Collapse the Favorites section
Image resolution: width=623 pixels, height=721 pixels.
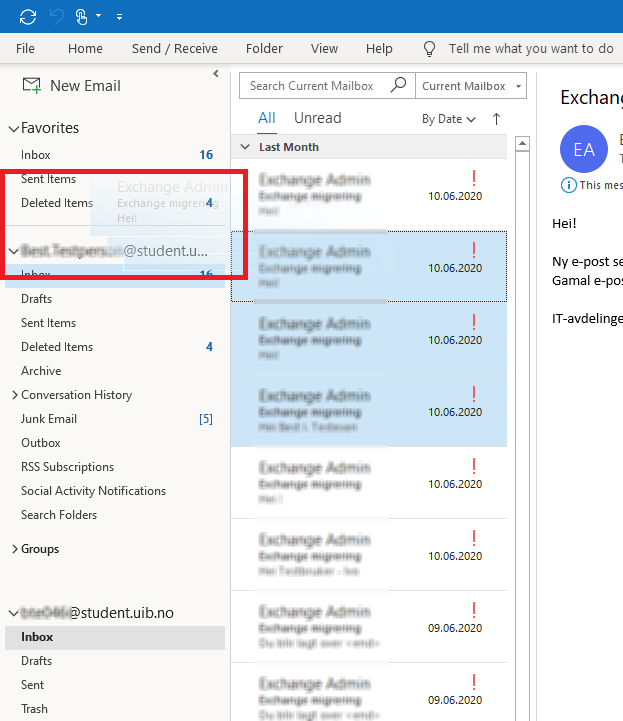point(13,129)
